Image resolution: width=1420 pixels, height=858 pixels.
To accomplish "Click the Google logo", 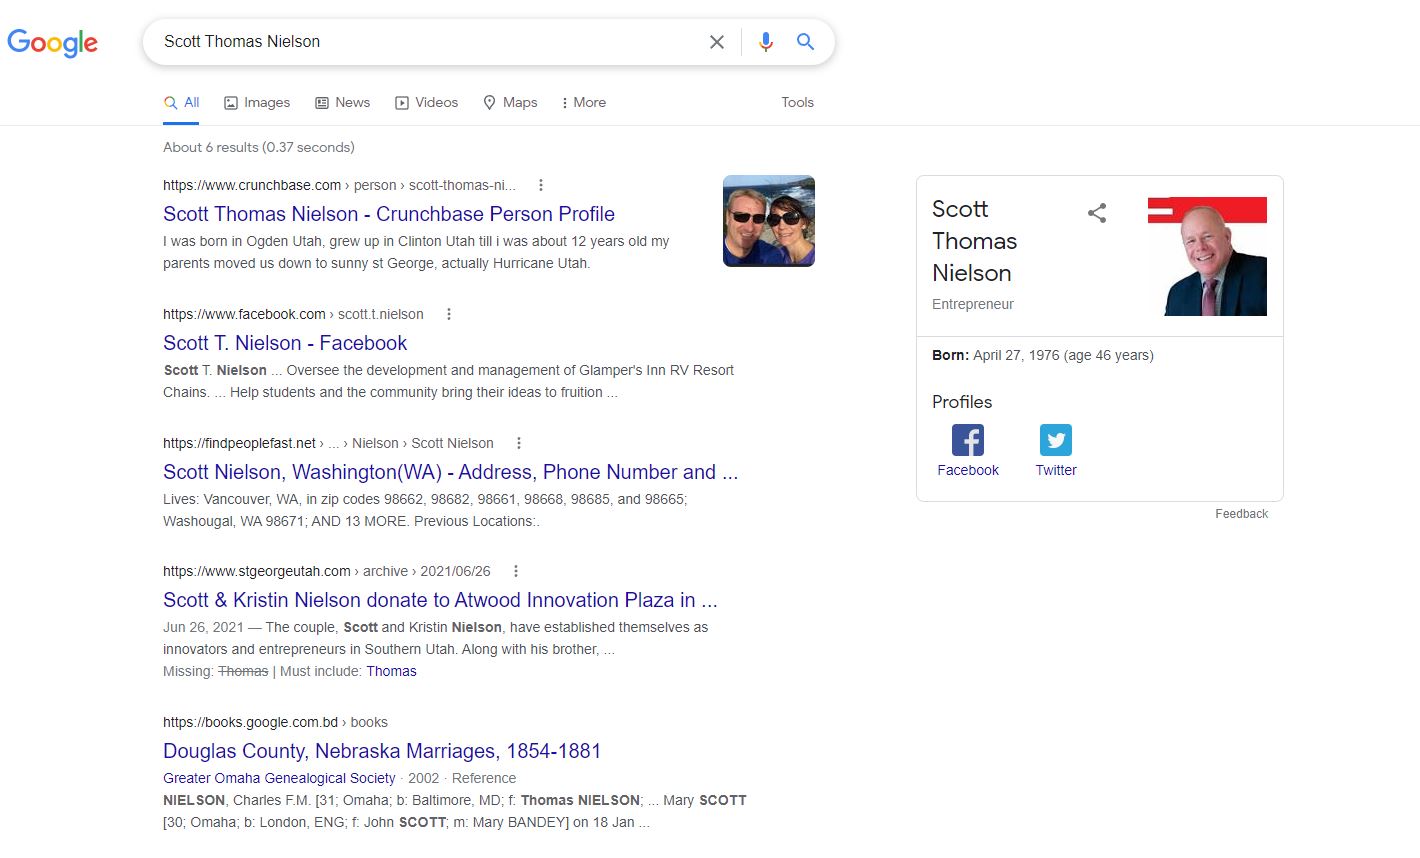I will coord(52,43).
